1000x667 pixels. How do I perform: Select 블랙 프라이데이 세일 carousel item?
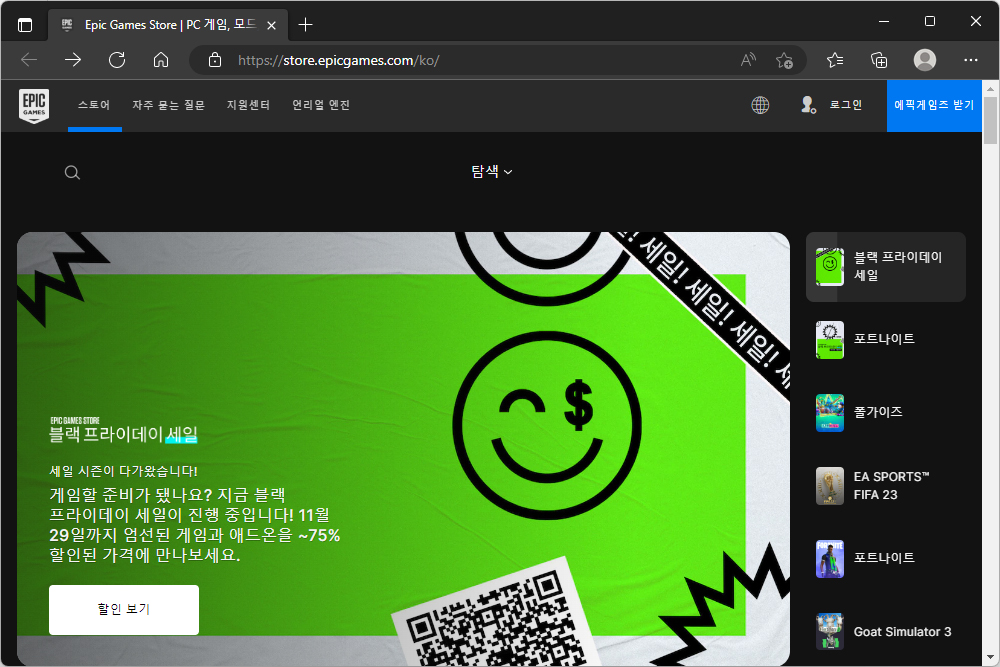[886, 267]
